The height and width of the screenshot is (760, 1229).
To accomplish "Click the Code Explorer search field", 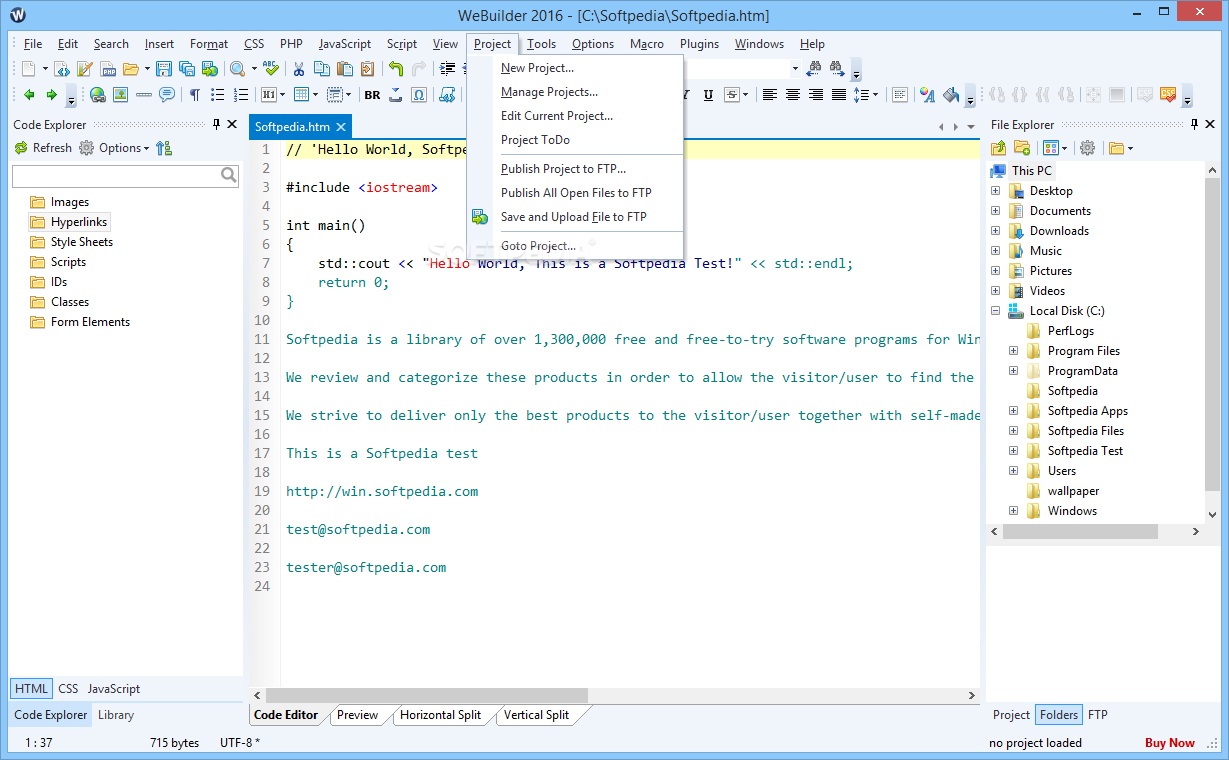I will tap(125, 176).
